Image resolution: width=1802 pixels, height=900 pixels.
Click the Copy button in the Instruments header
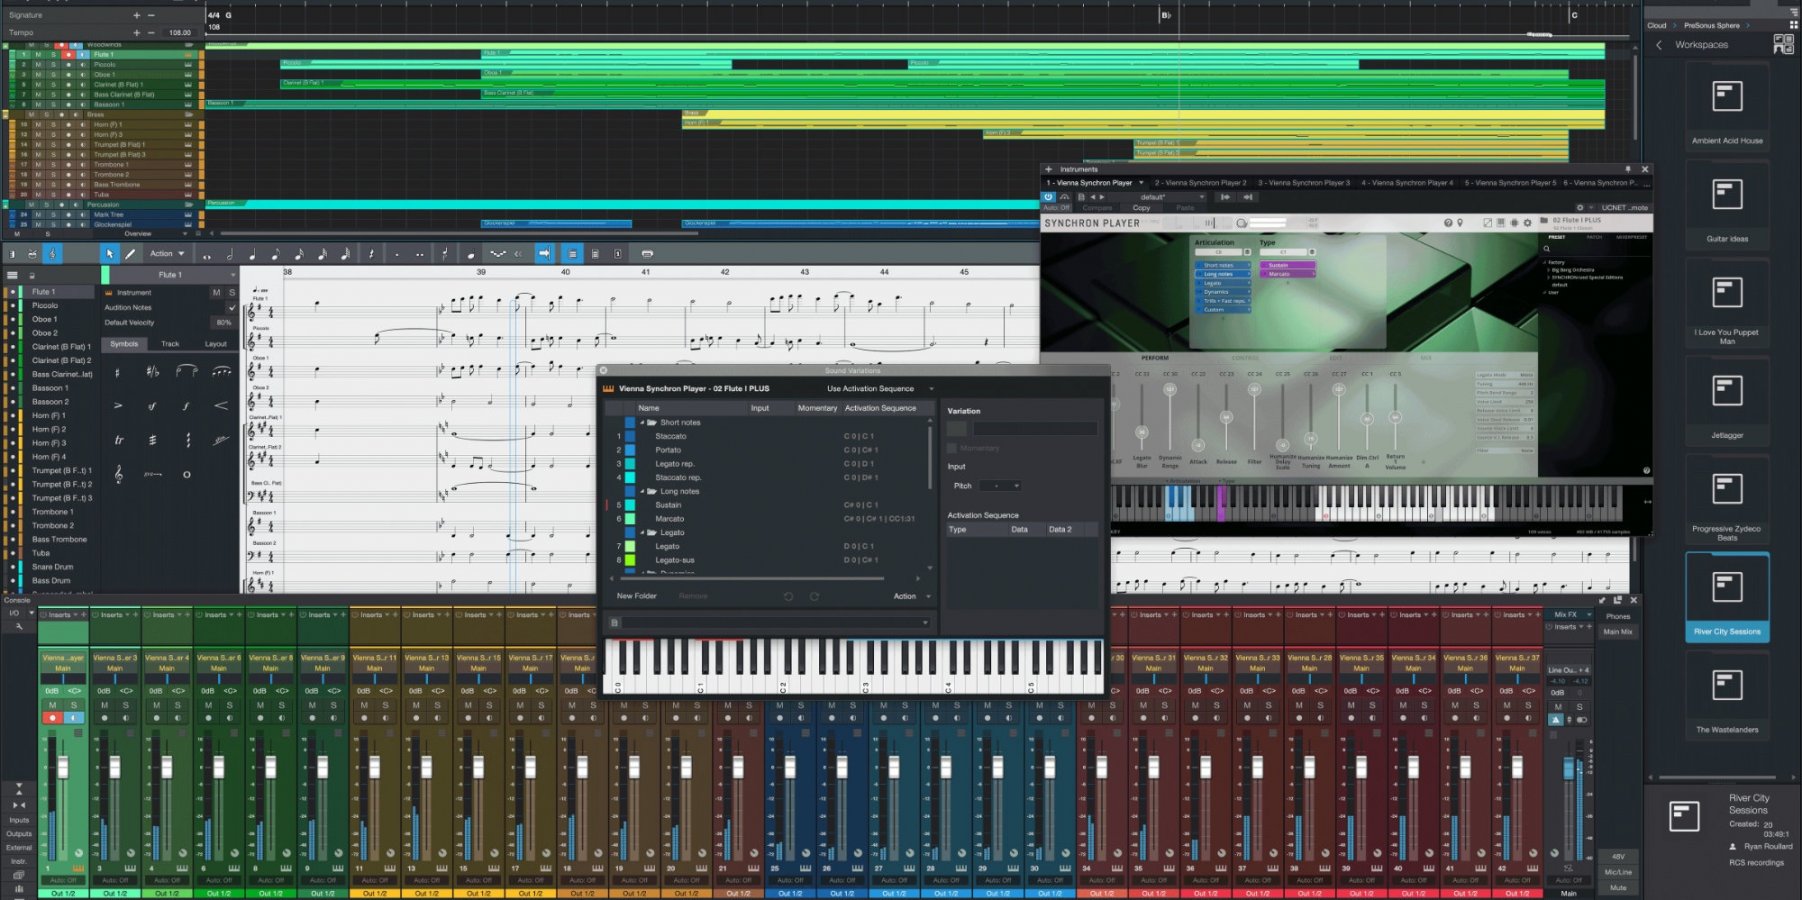[1141, 208]
